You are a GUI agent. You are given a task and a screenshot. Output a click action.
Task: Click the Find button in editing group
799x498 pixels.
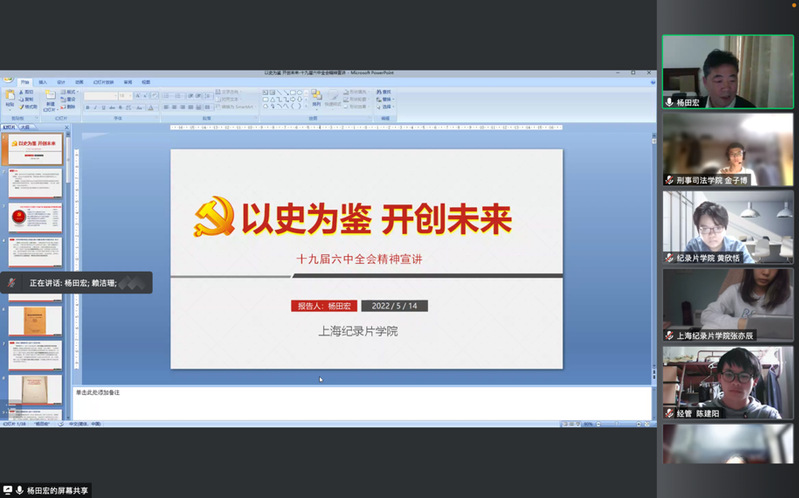pos(382,91)
